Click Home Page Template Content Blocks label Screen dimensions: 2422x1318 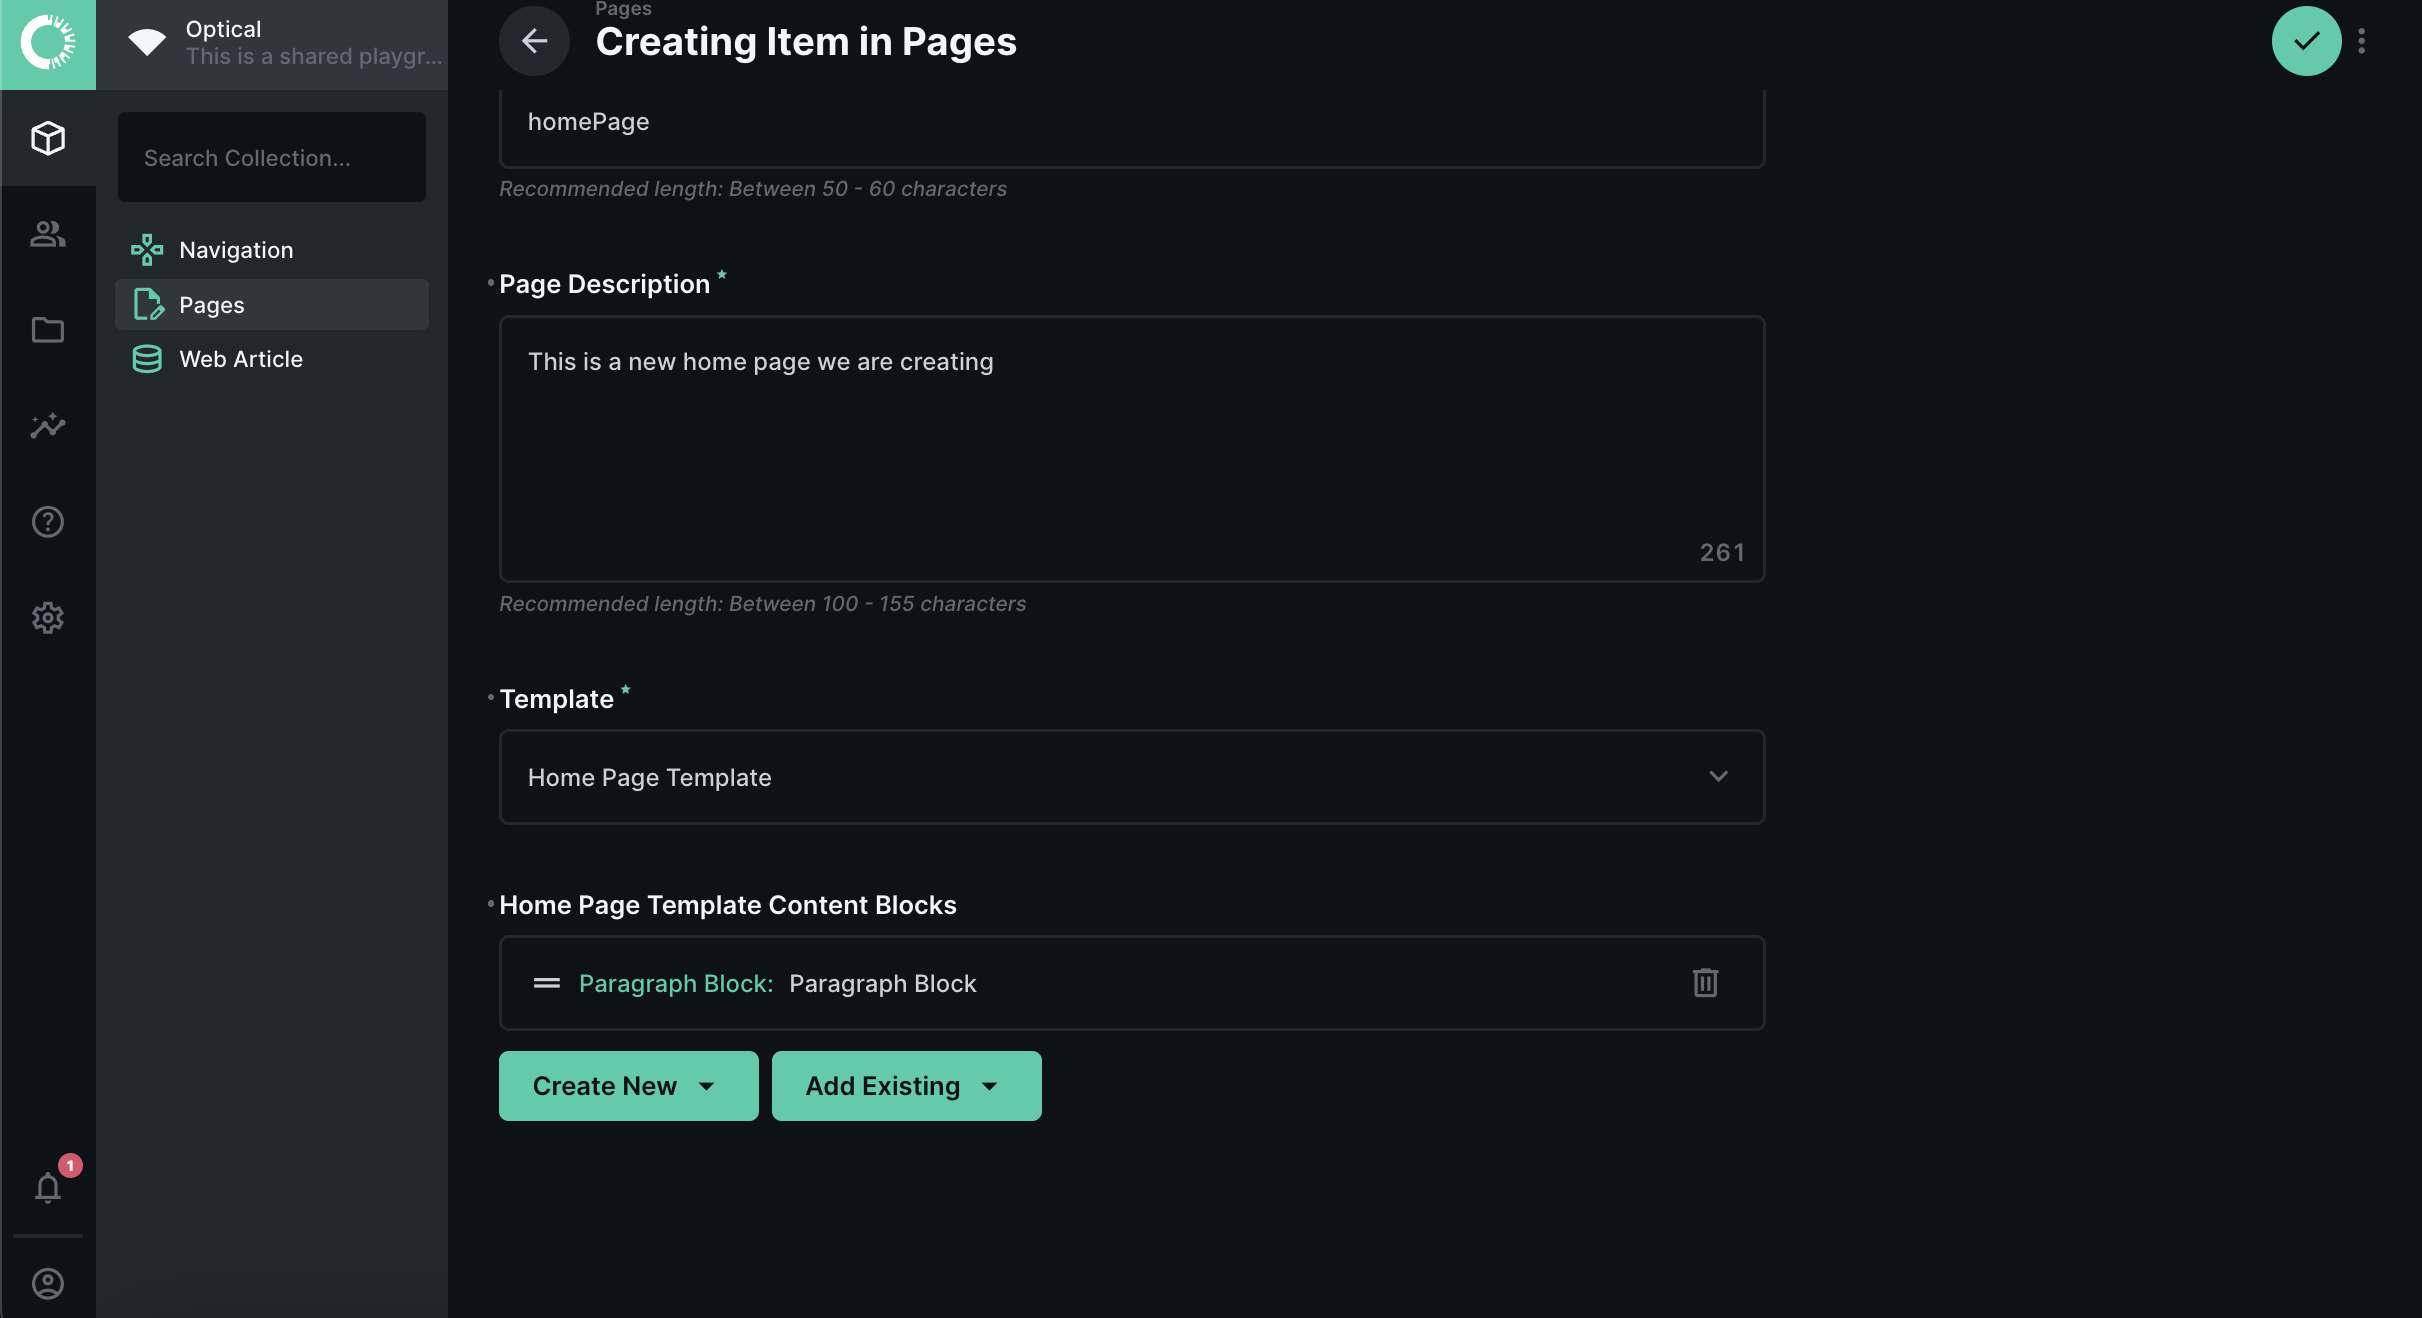click(728, 905)
